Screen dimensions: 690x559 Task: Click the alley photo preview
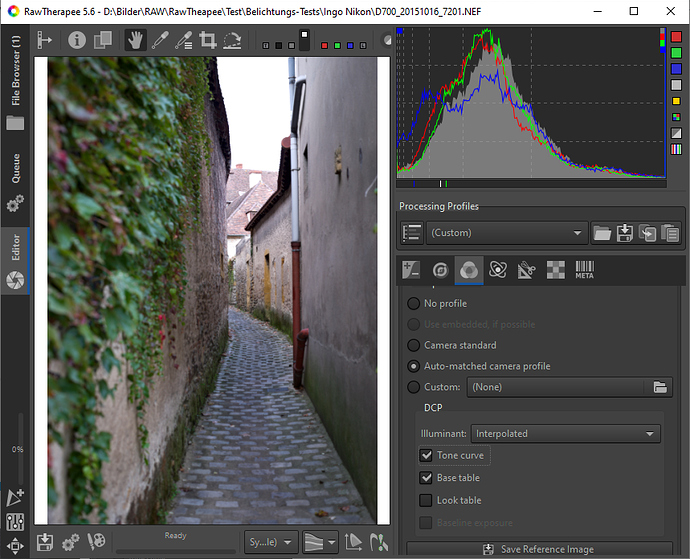(x=212, y=291)
